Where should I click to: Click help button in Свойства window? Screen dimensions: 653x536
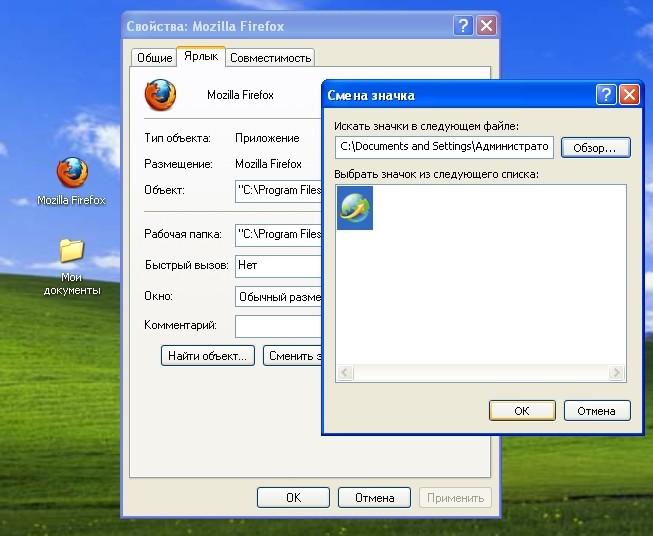coord(463,26)
